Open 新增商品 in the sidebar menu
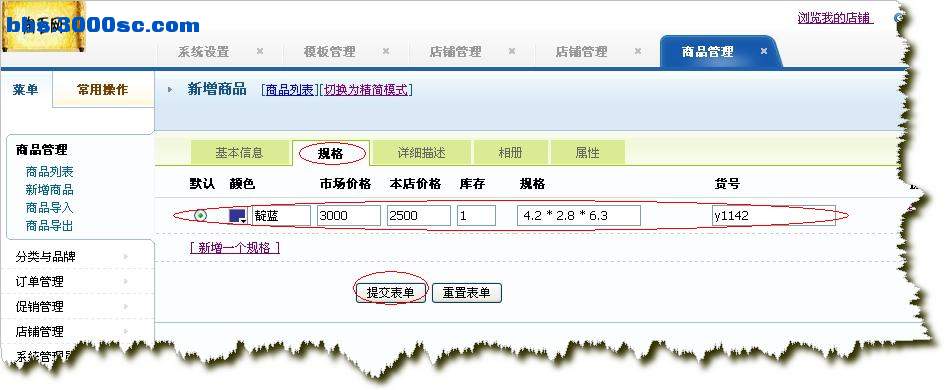Viewport: 945px width, 390px height. (49, 190)
